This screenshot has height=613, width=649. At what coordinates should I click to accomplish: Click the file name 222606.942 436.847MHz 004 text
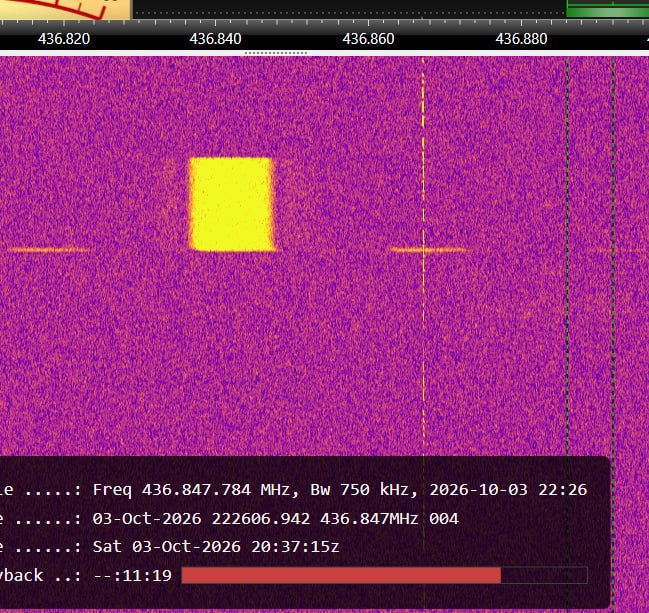pyautogui.click(x=276, y=519)
